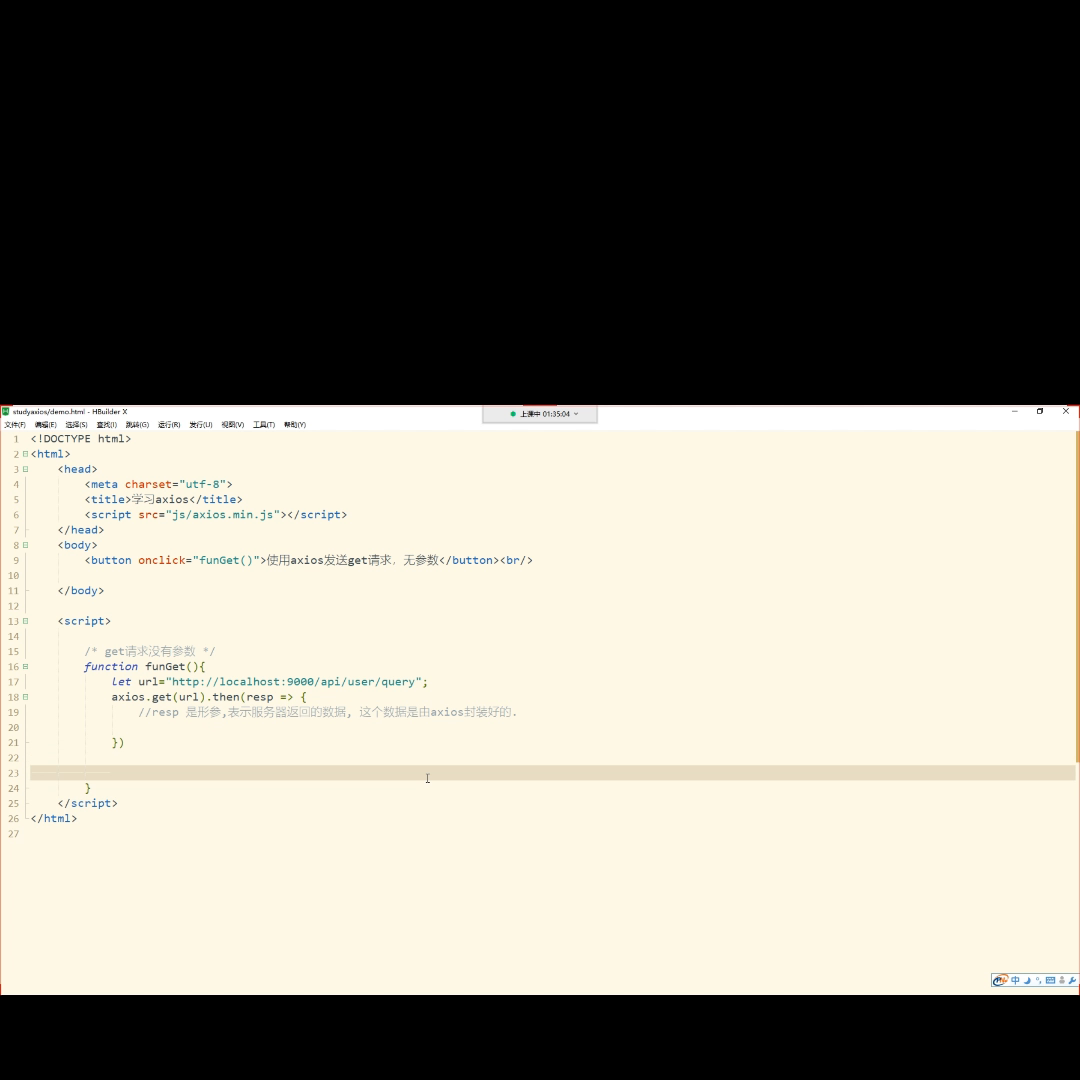Open the 视图(V) menu
The width and height of the screenshot is (1080, 1080).
[x=233, y=425]
